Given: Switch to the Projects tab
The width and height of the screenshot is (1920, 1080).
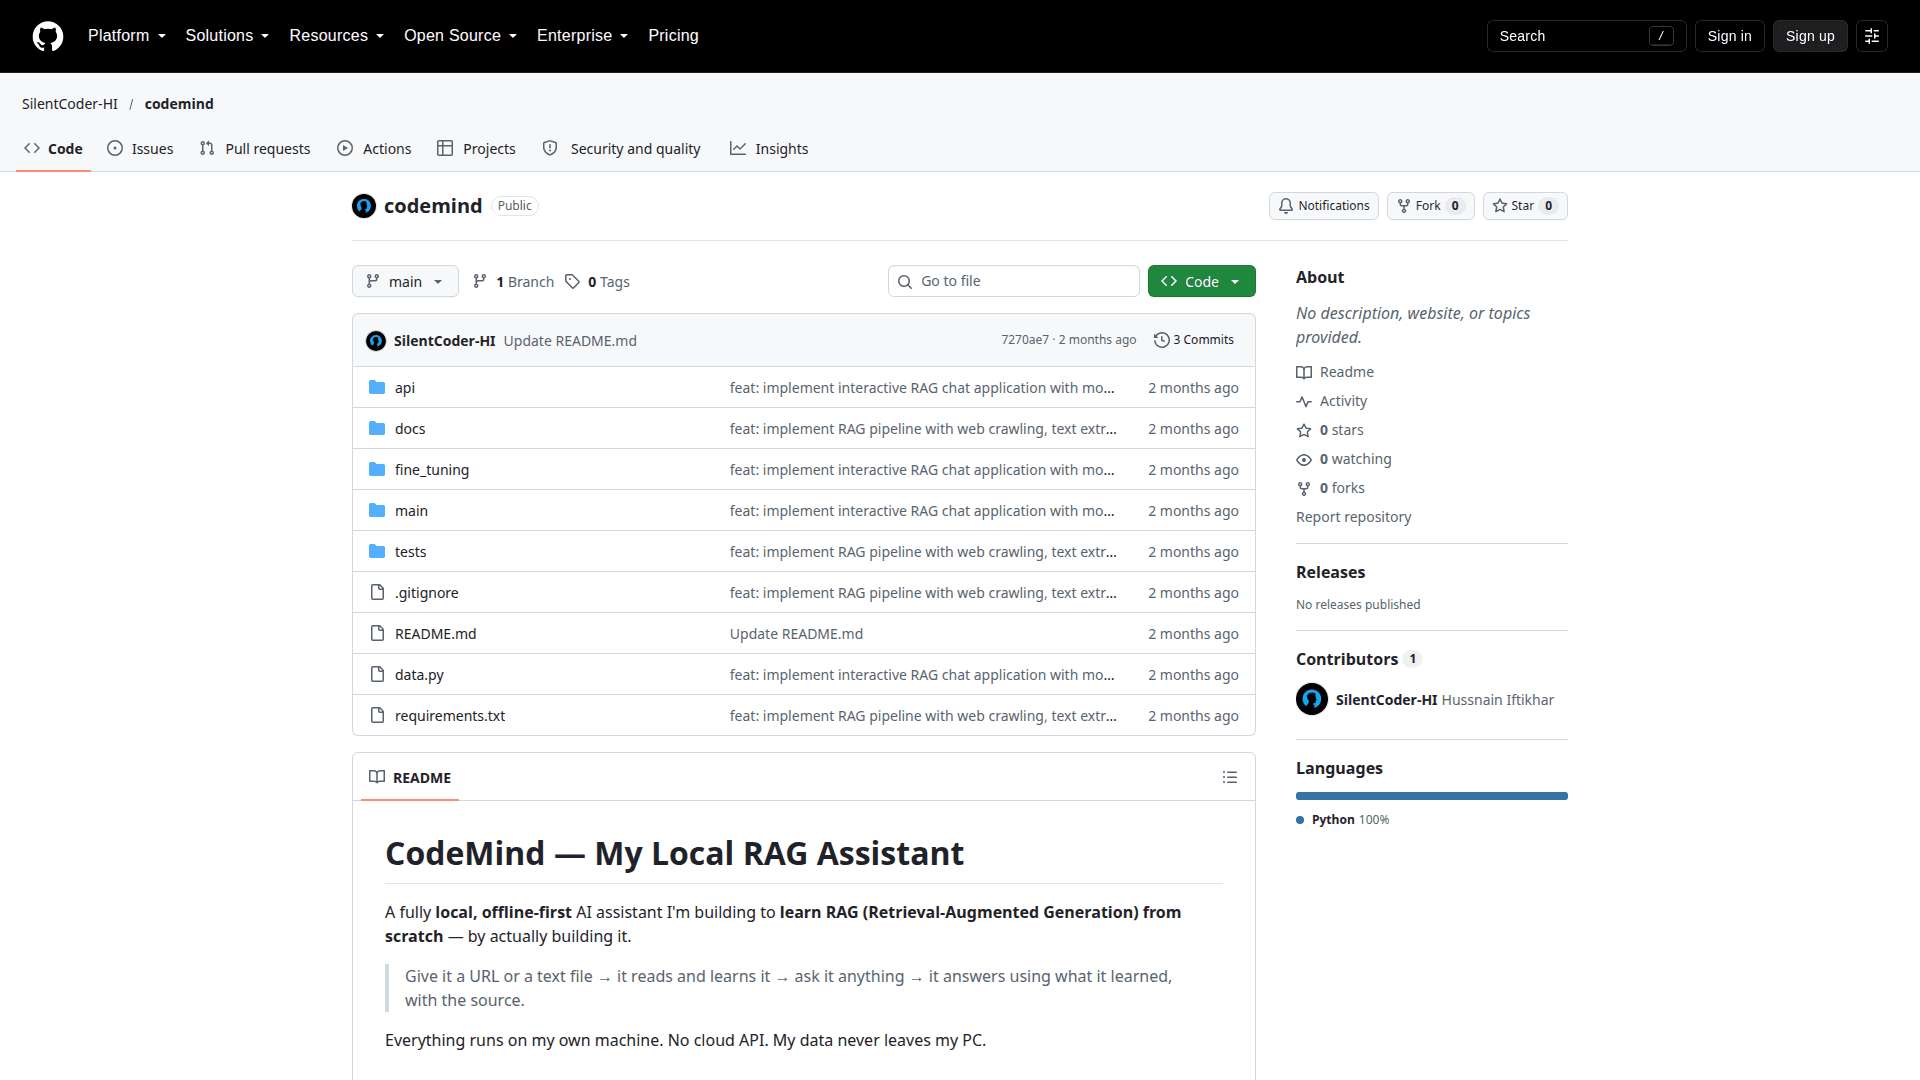Looking at the screenshot, I should point(477,149).
